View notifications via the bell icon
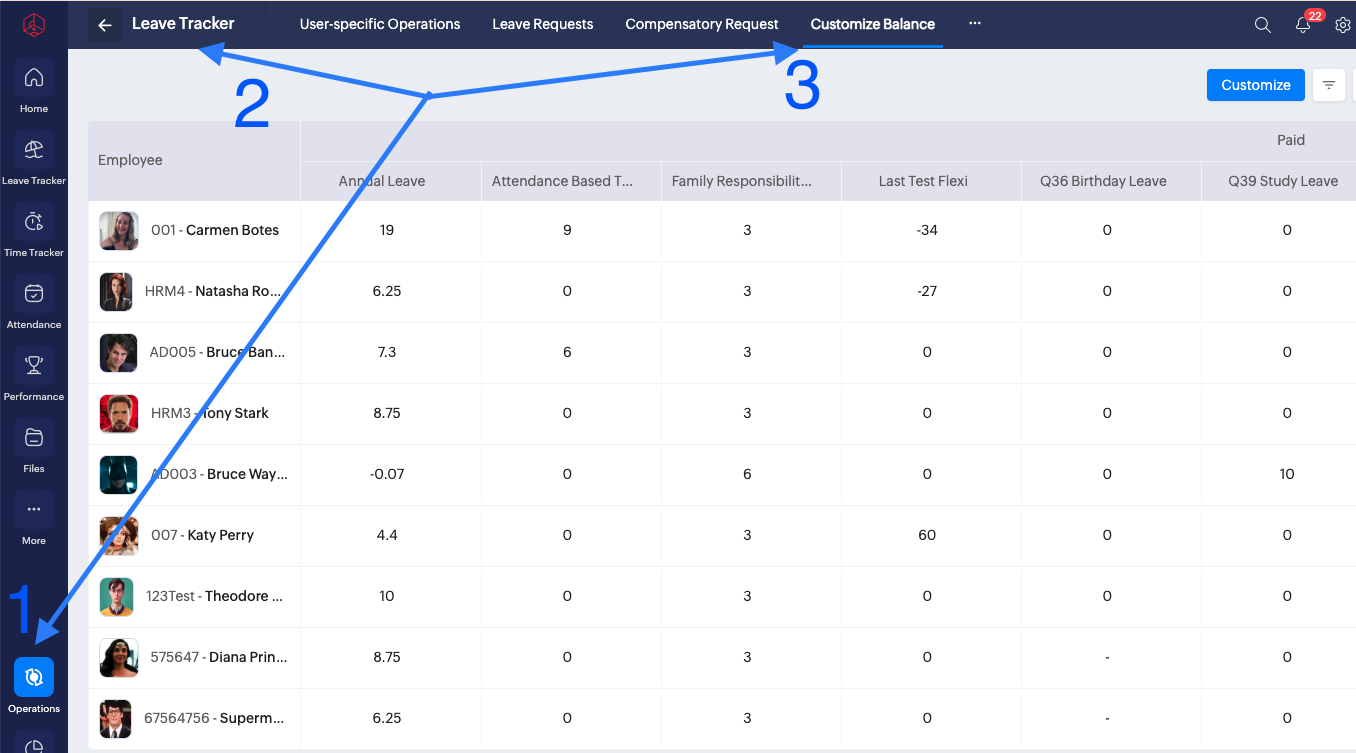This screenshot has width=1356, height=753. coord(1303,25)
